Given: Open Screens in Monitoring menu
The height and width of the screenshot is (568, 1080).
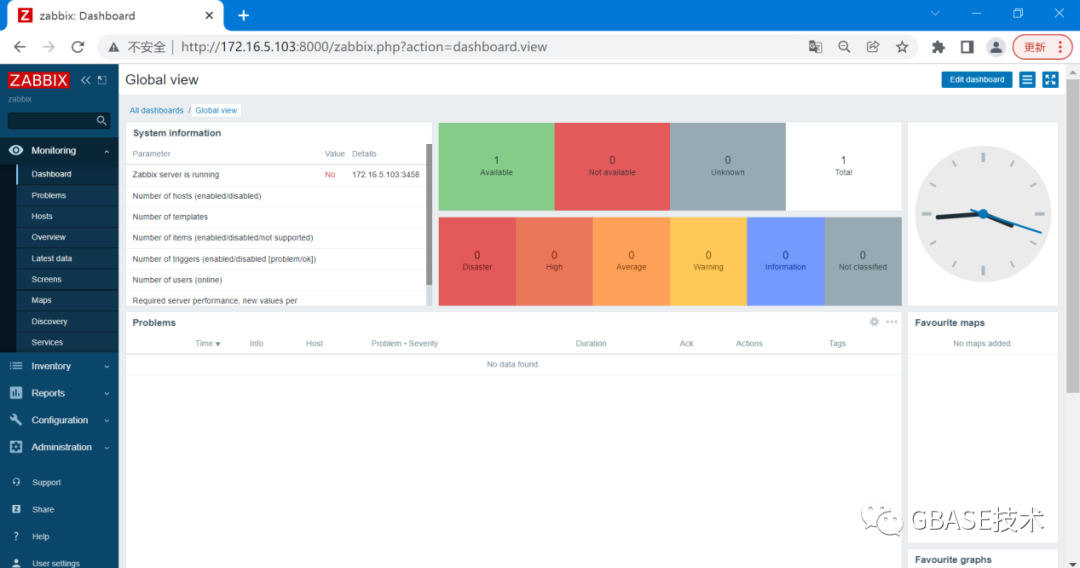Looking at the screenshot, I should pyautogui.click(x=68, y=279).
